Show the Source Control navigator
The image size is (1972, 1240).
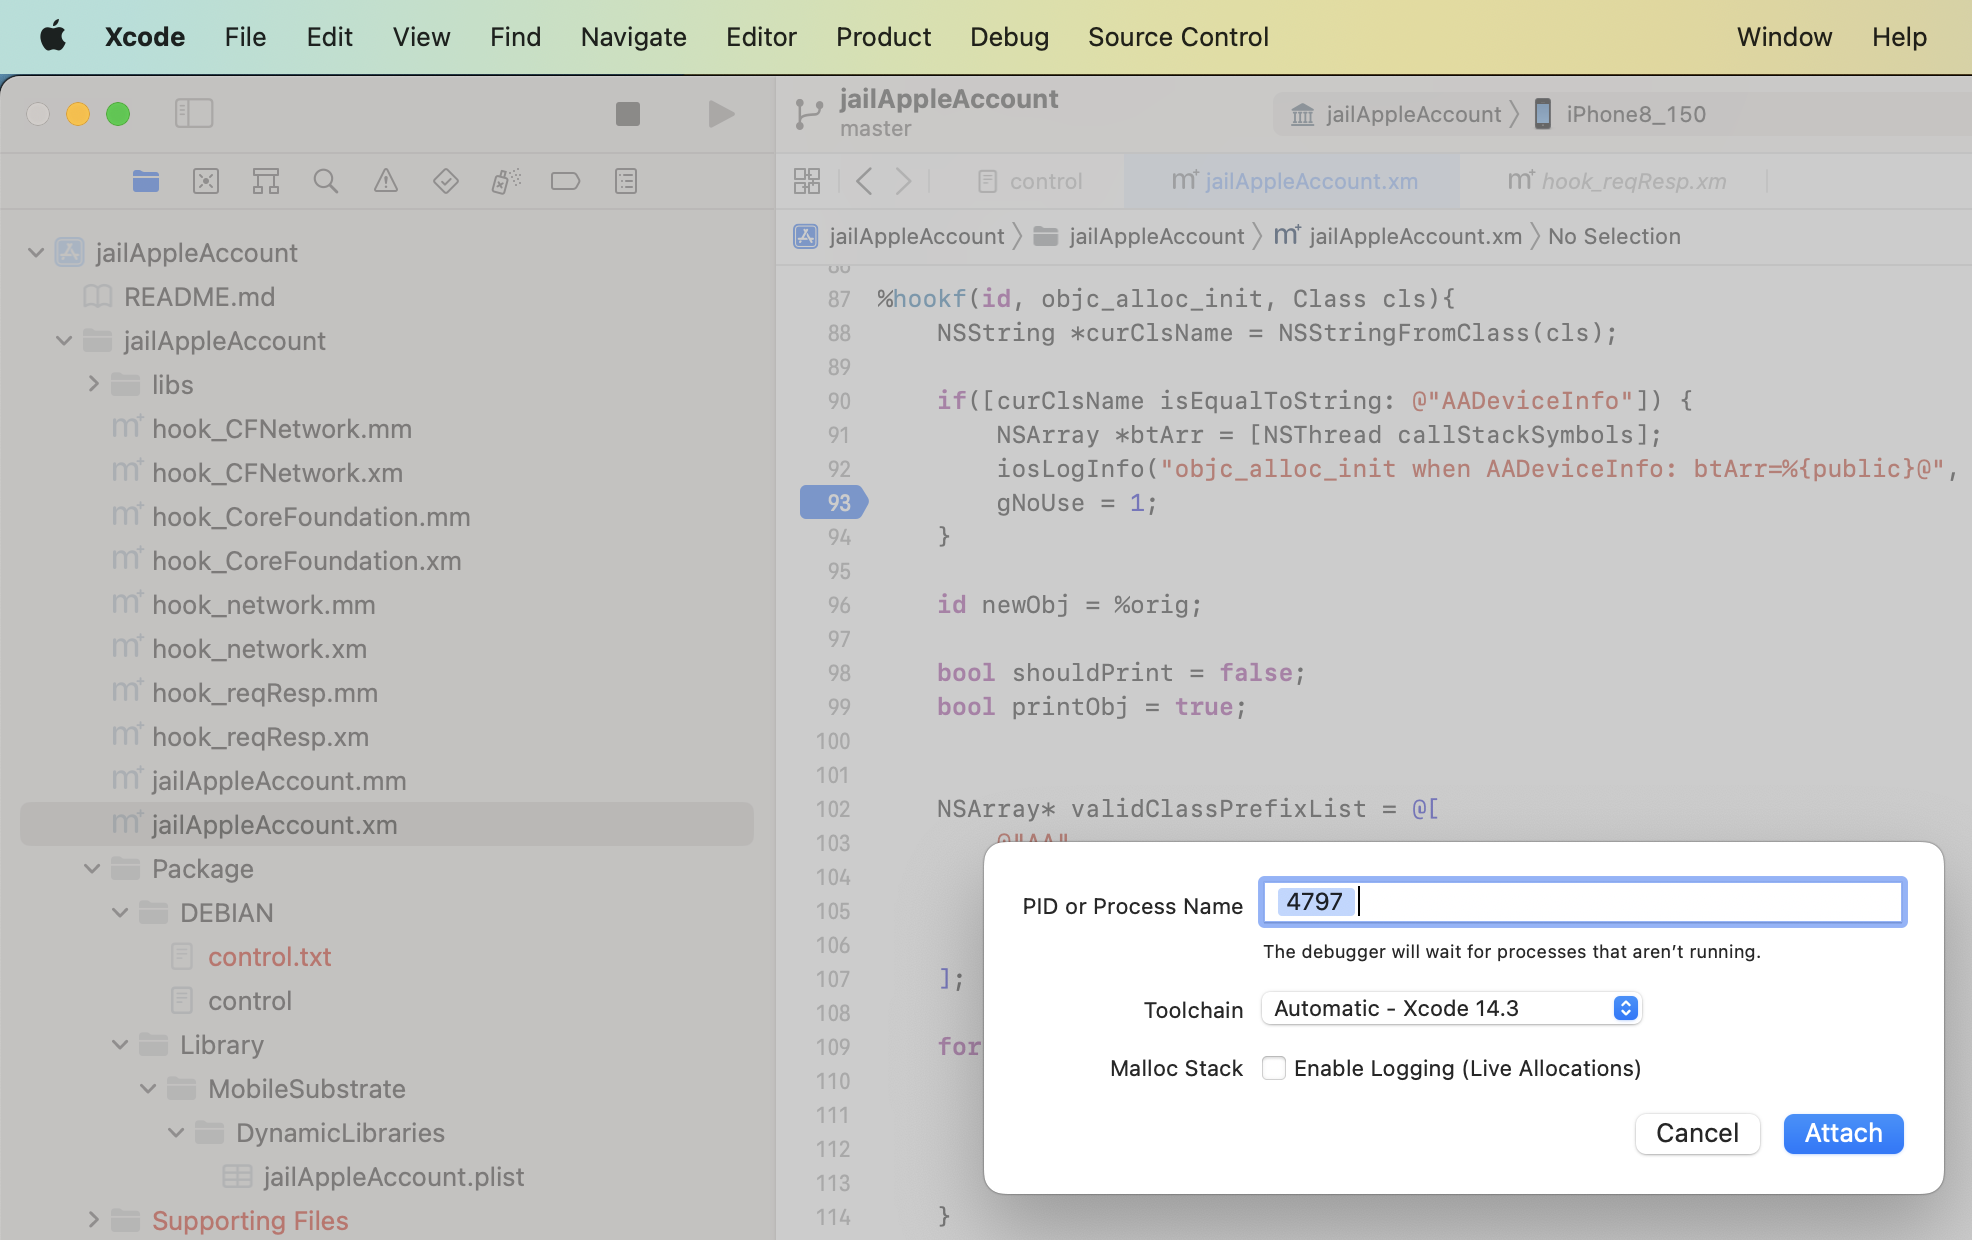tap(206, 181)
